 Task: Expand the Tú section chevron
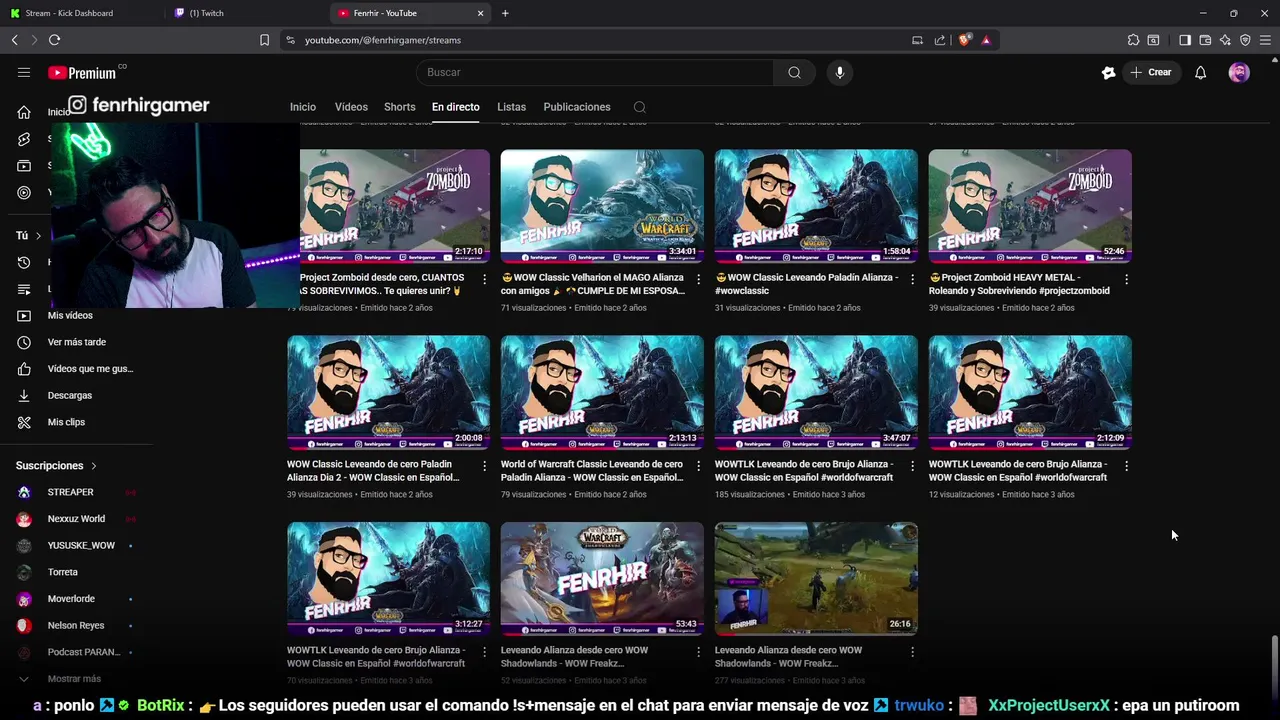click(38, 236)
